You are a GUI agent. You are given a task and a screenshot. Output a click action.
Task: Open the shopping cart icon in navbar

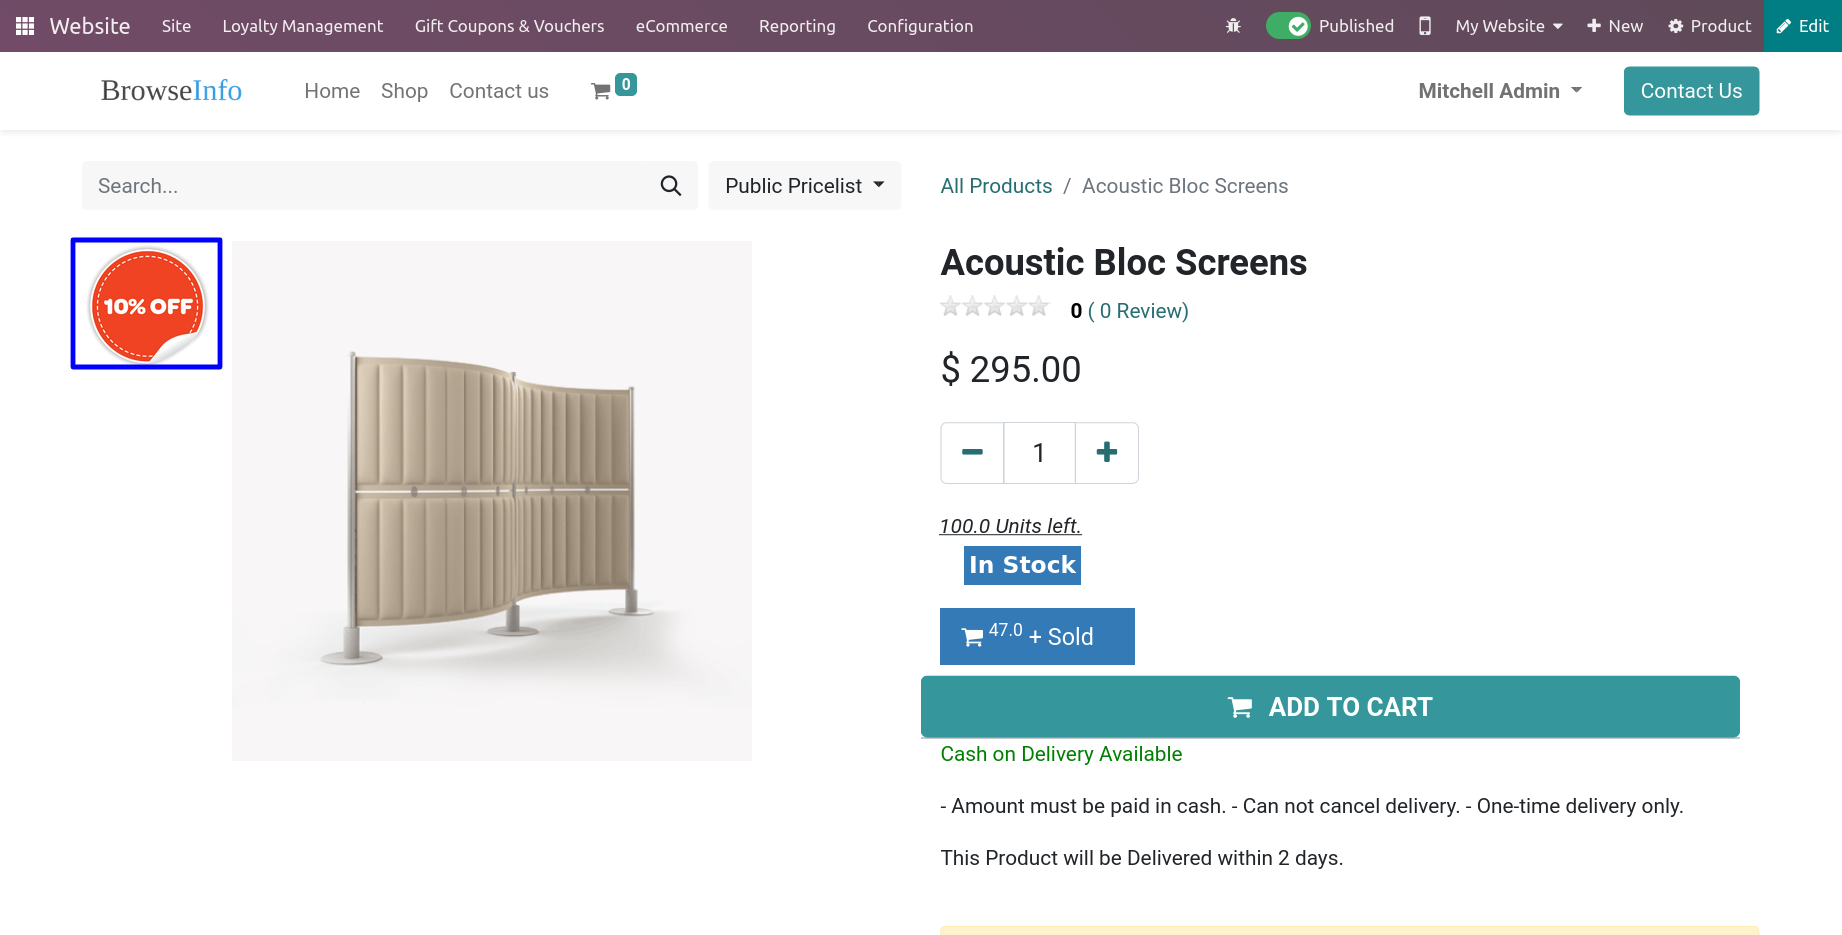click(x=602, y=91)
